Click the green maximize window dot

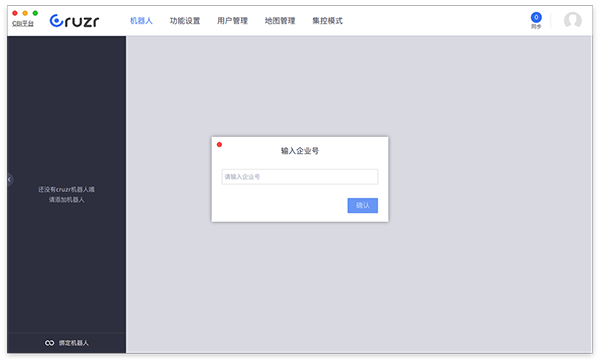click(35, 13)
